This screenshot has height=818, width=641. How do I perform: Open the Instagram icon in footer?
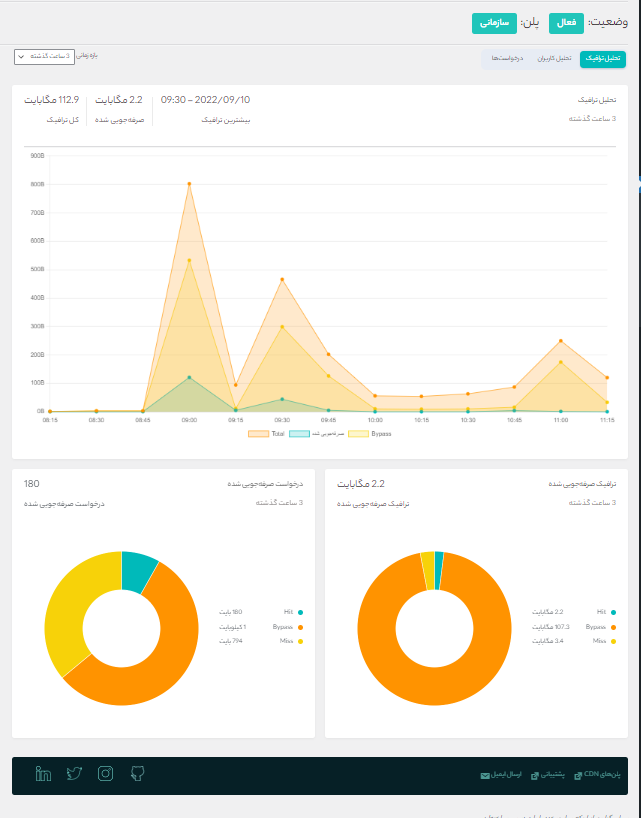click(106, 773)
